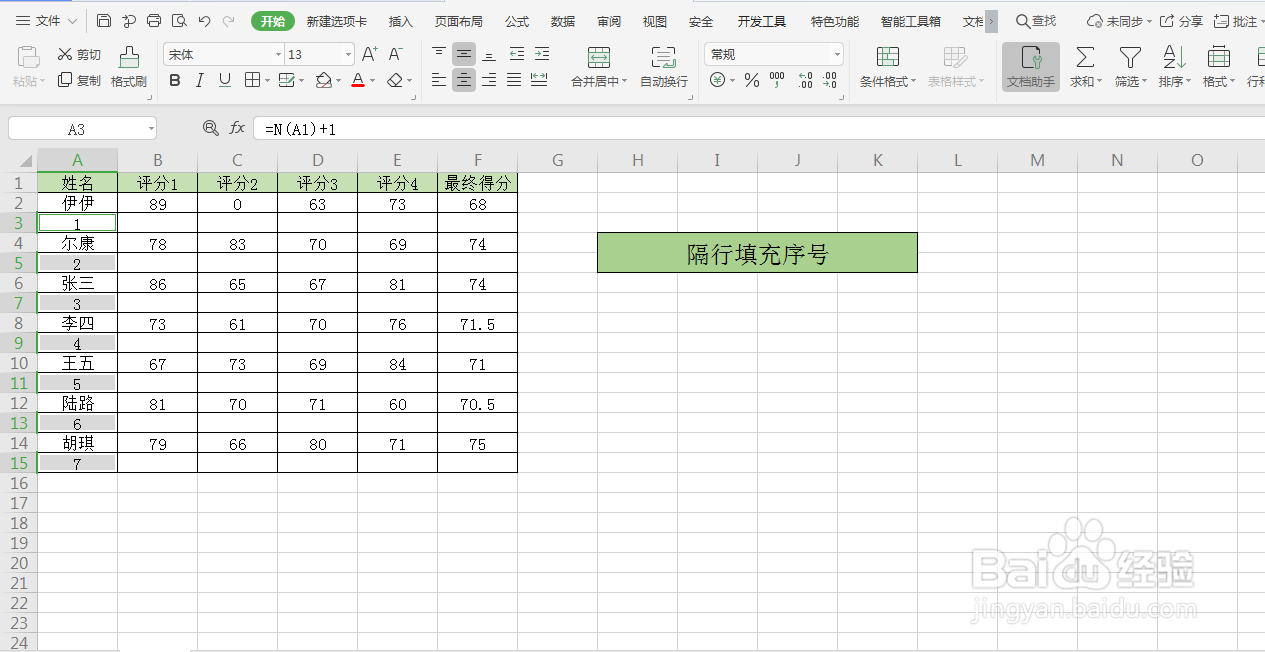Click the Percent style icon
Image resolution: width=1265 pixels, height=652 pixels.
coord(751,81)
